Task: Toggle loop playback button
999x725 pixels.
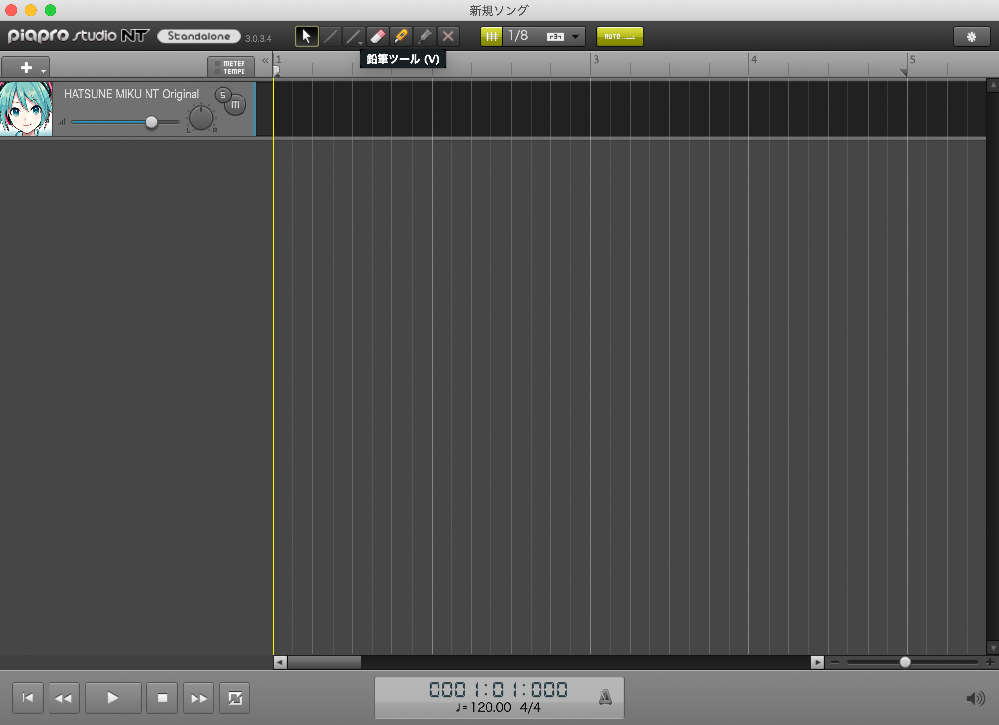Action: [234, 698]
